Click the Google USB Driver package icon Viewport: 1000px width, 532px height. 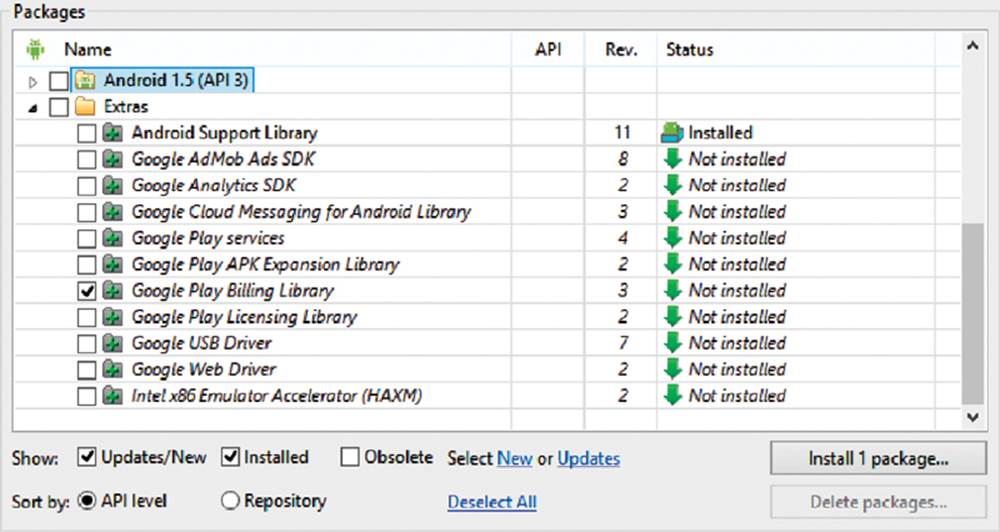(113, 343)
